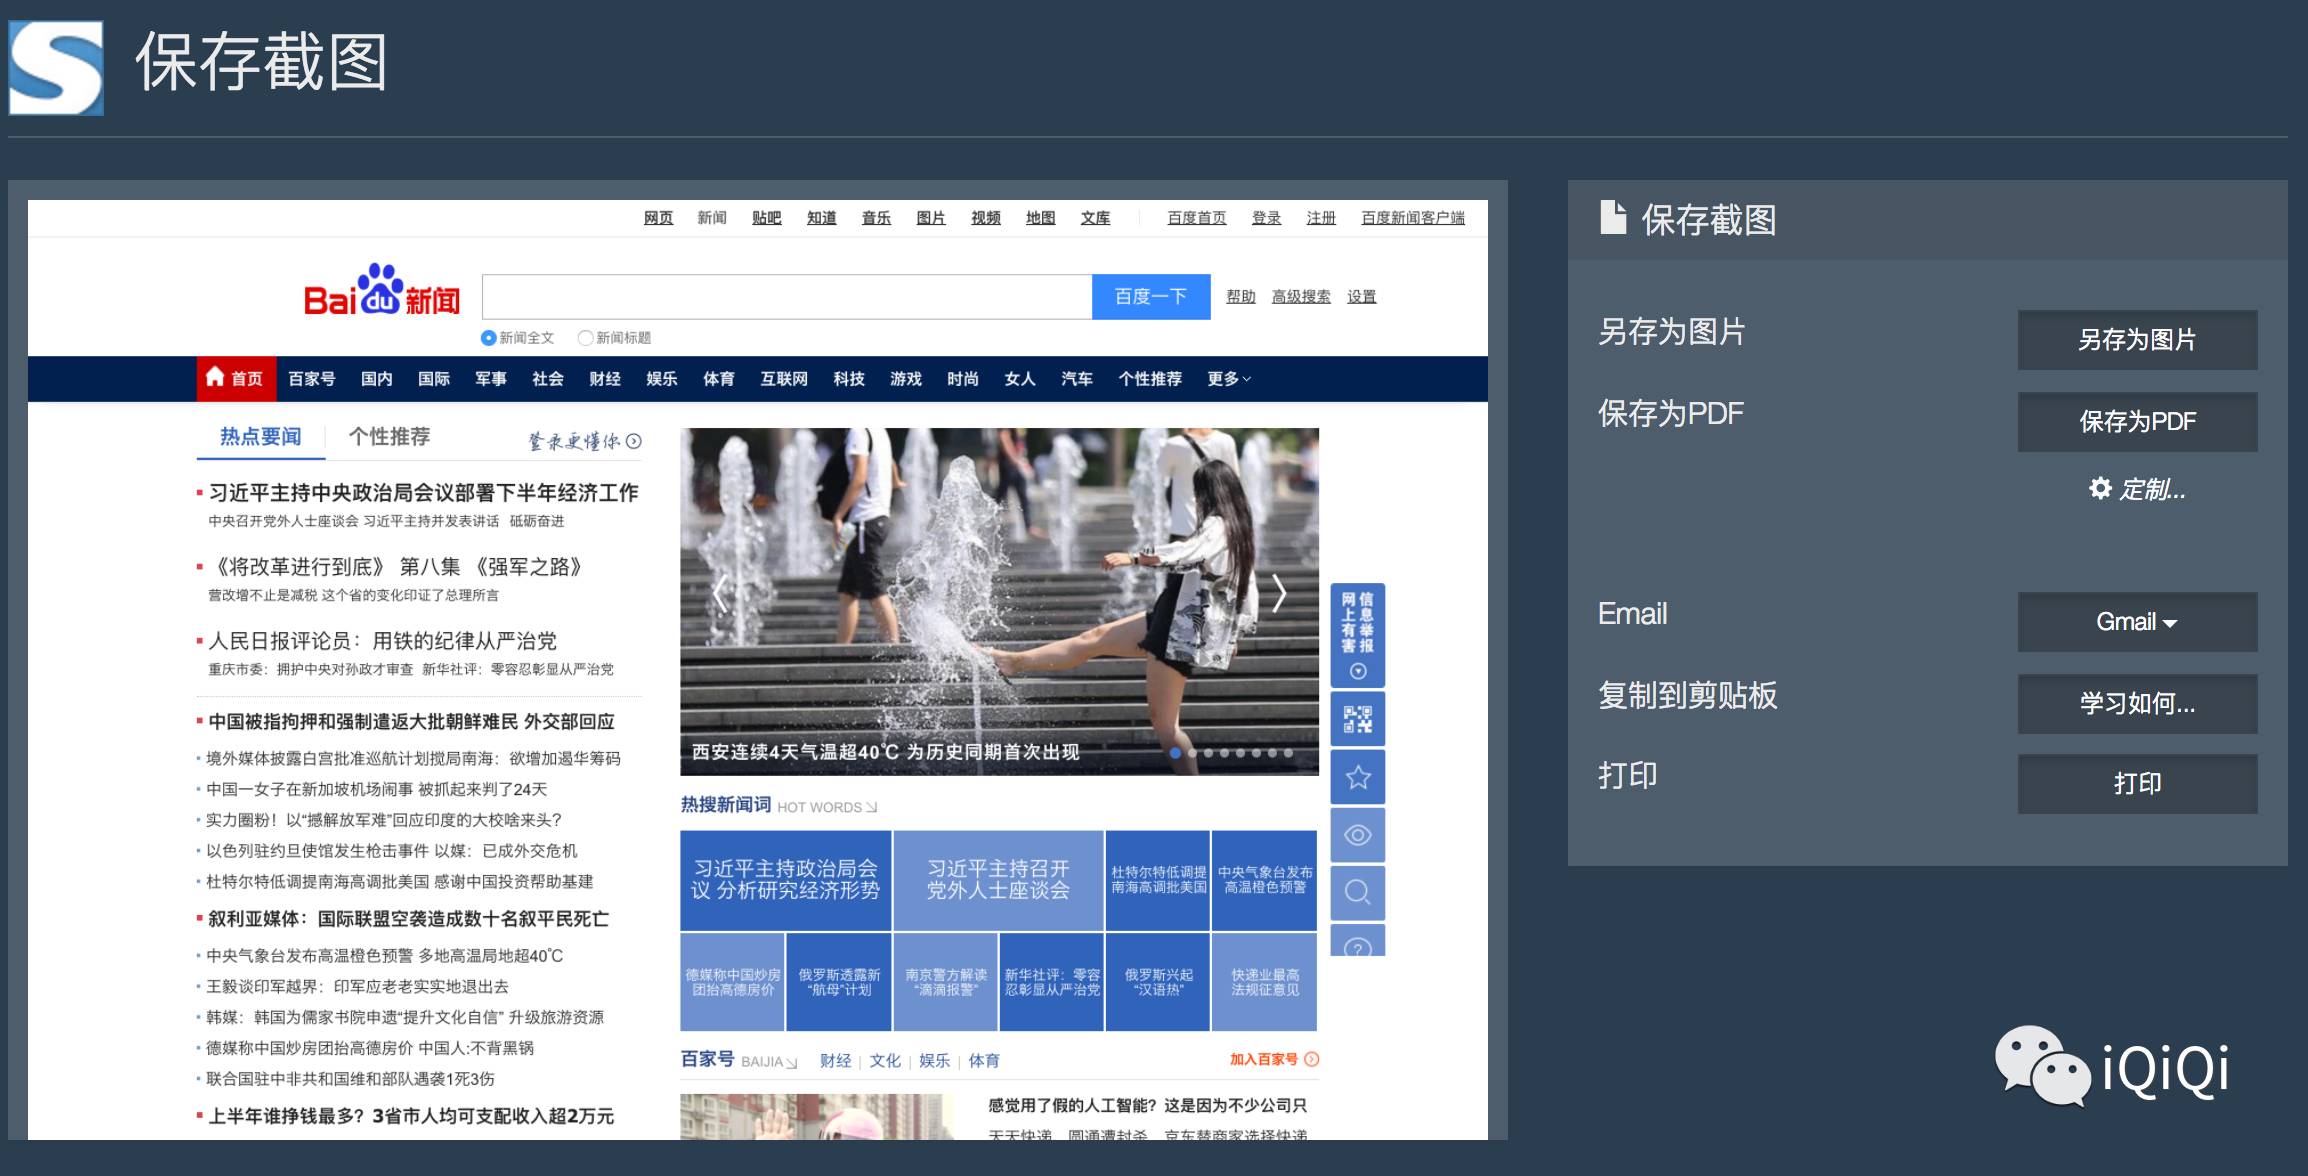Go to next slide with right arrow
The height and width of the screenshot is (1176, 2308).
[x=1279, y=594]
